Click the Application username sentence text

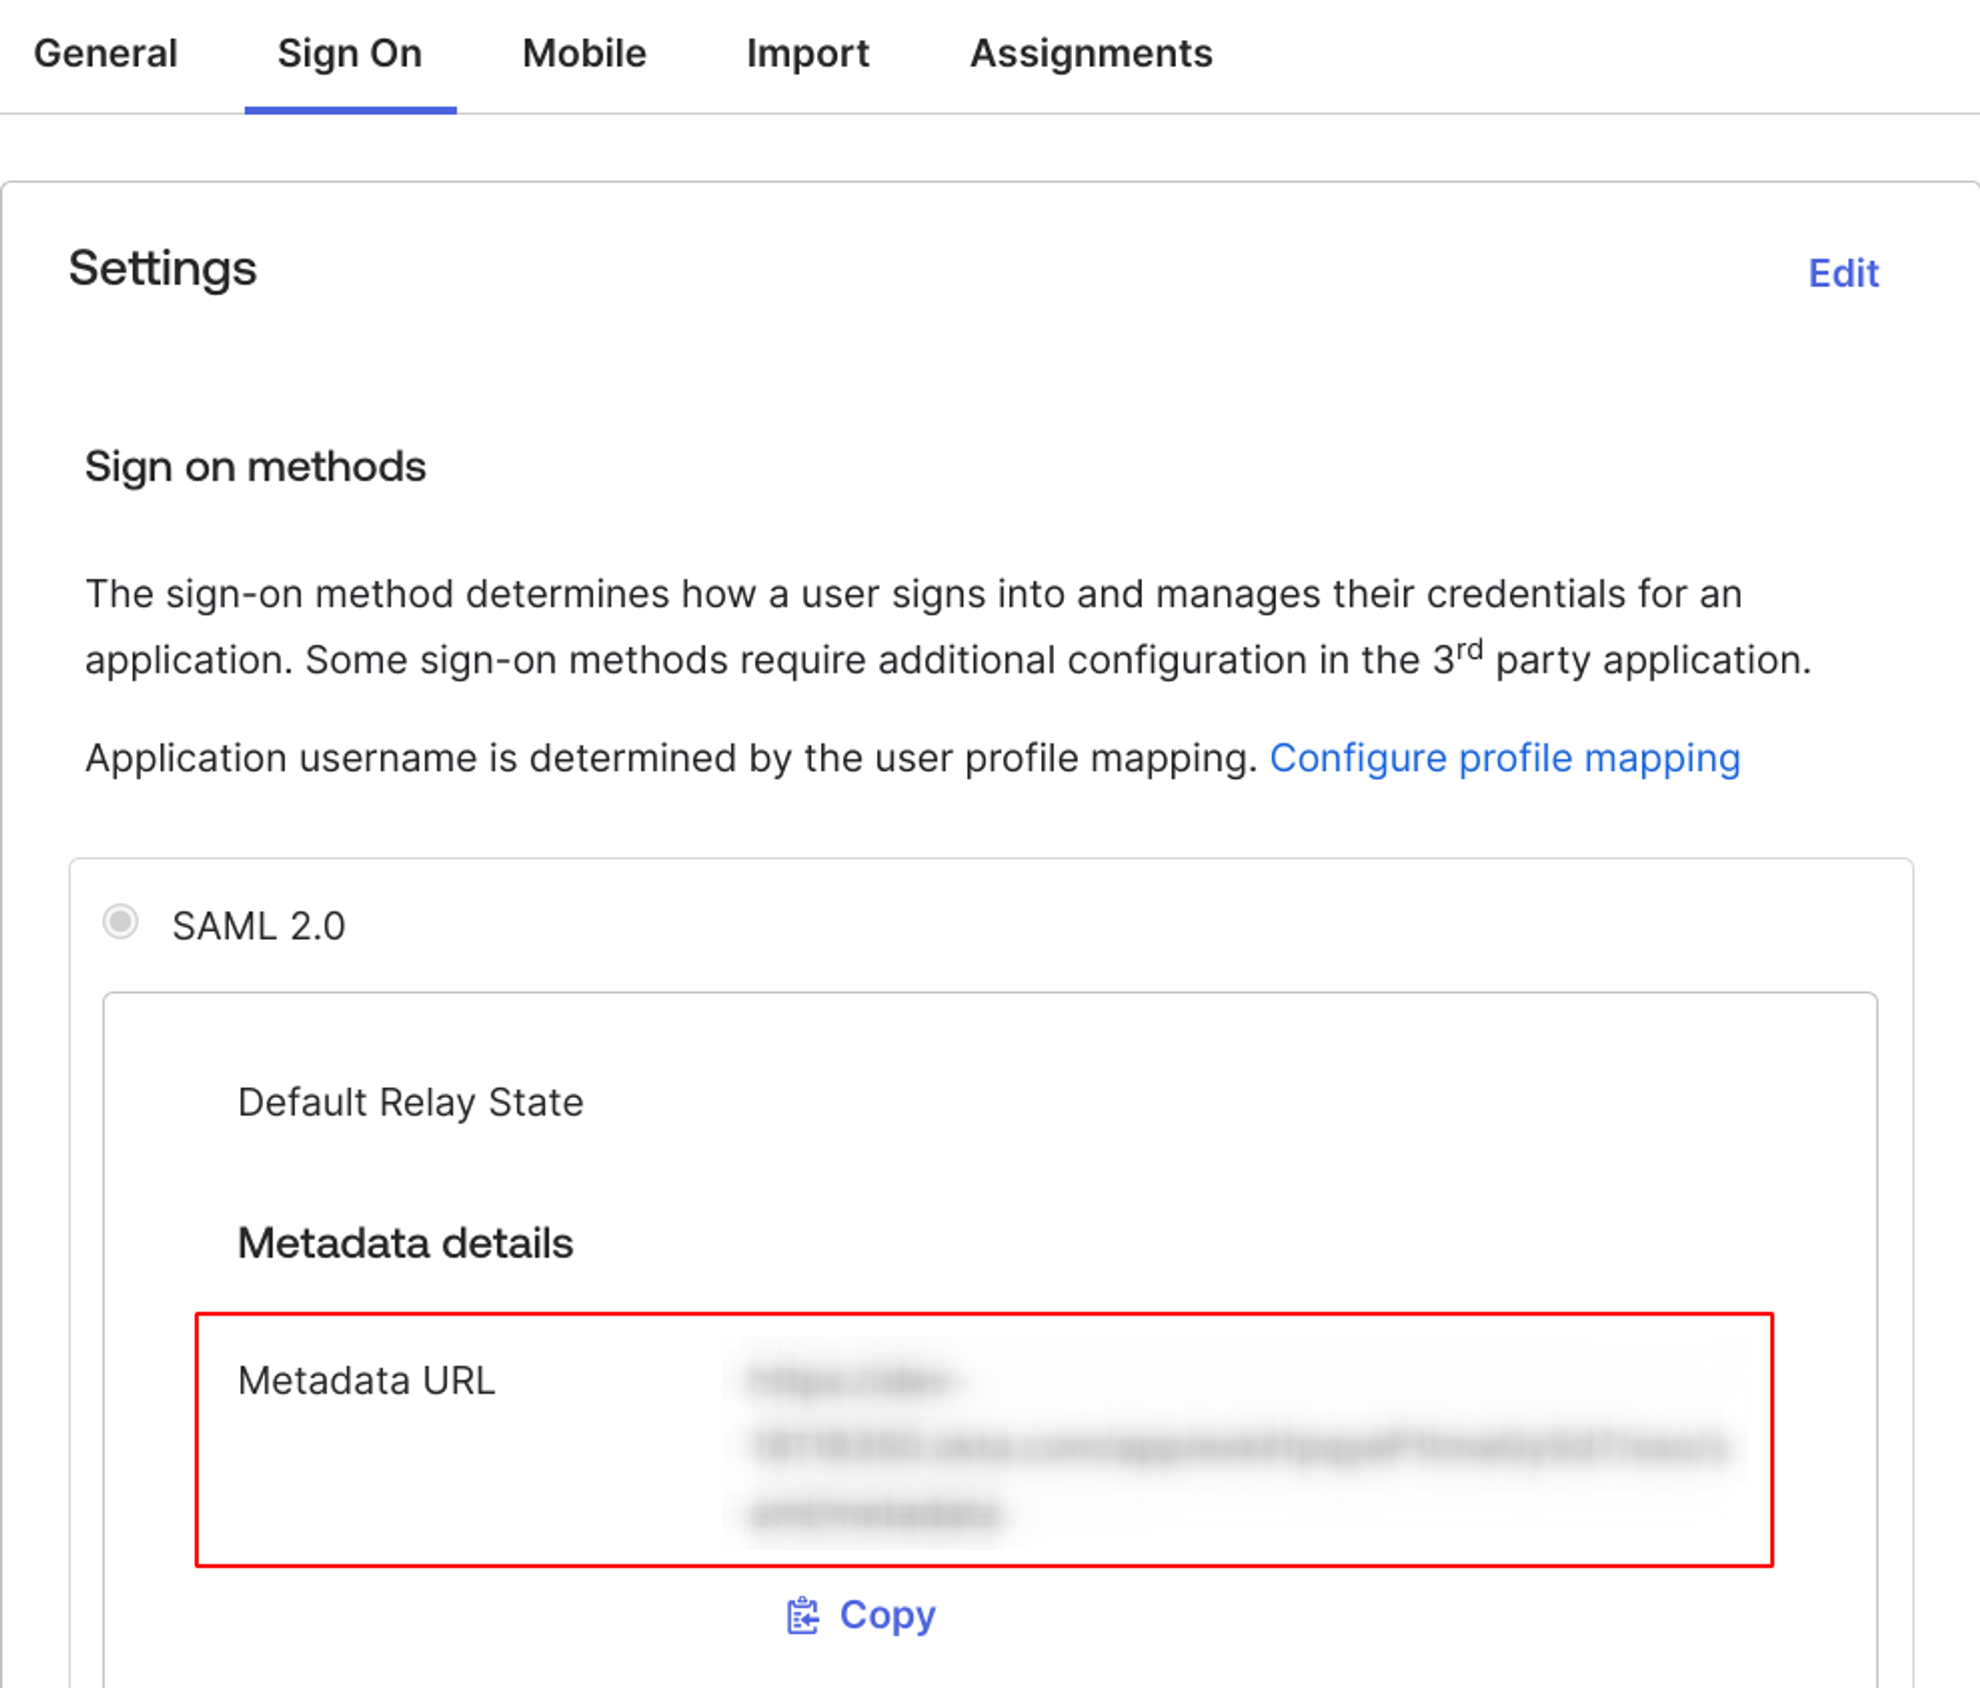670,758
